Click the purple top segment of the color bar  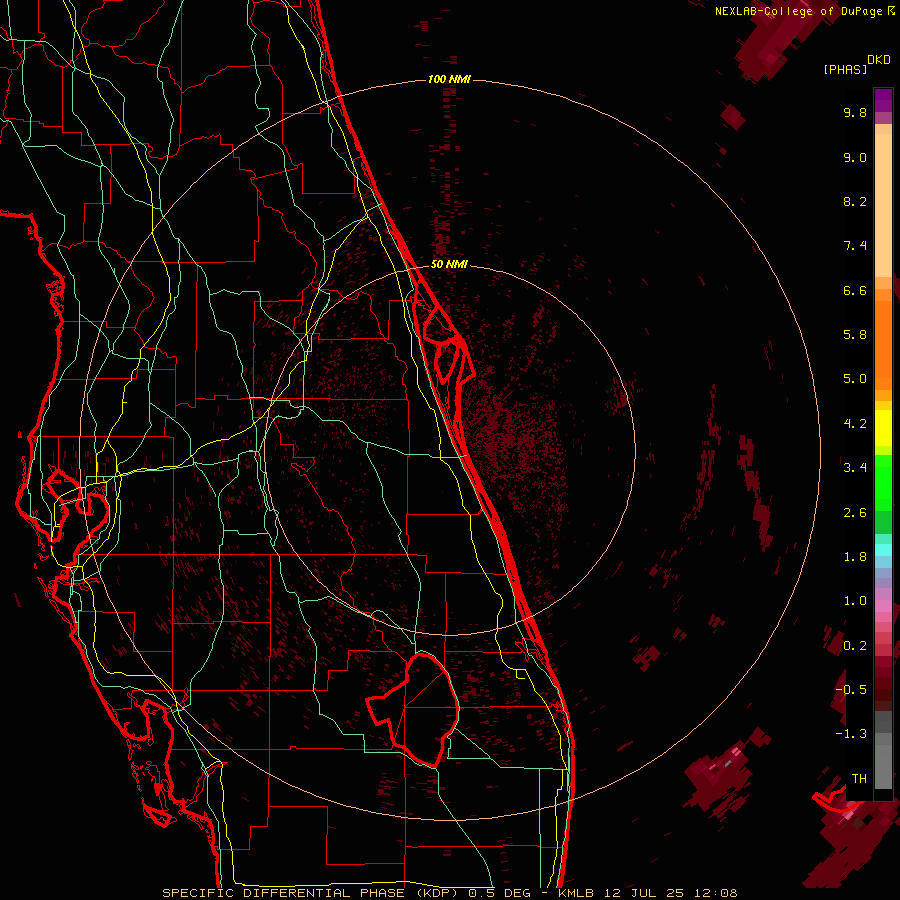coord(883,100)
